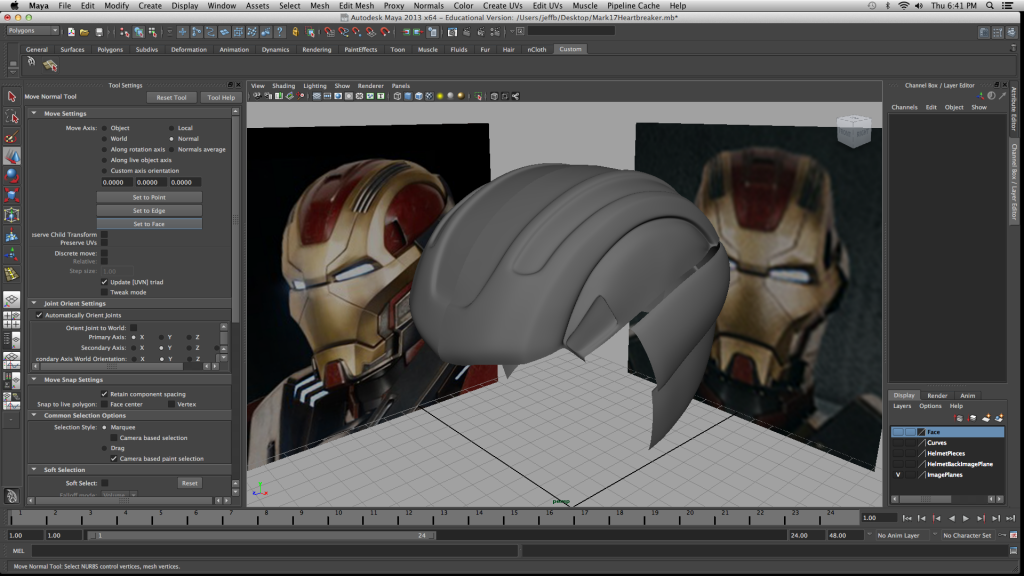Switch to the Polygons shelf tab
This screenshot has width=1024, height=576.
(110, 50)
